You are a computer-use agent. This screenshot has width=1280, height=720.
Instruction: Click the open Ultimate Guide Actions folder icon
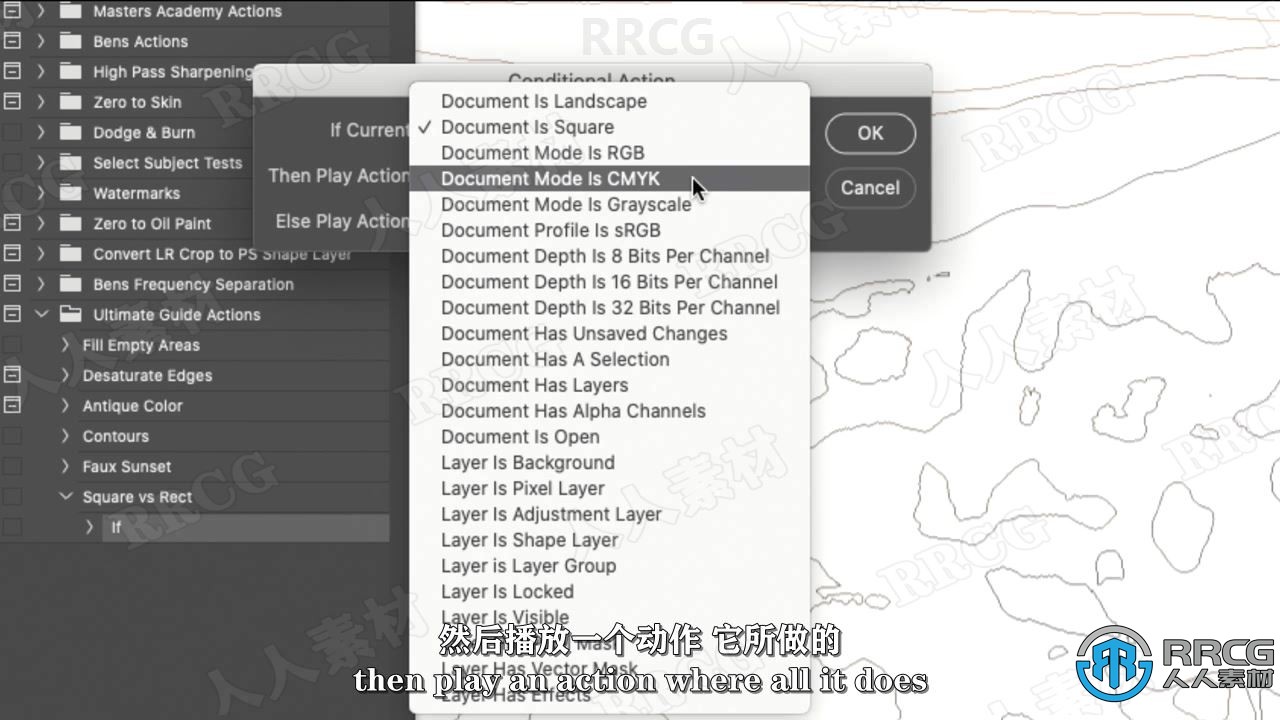70,315
